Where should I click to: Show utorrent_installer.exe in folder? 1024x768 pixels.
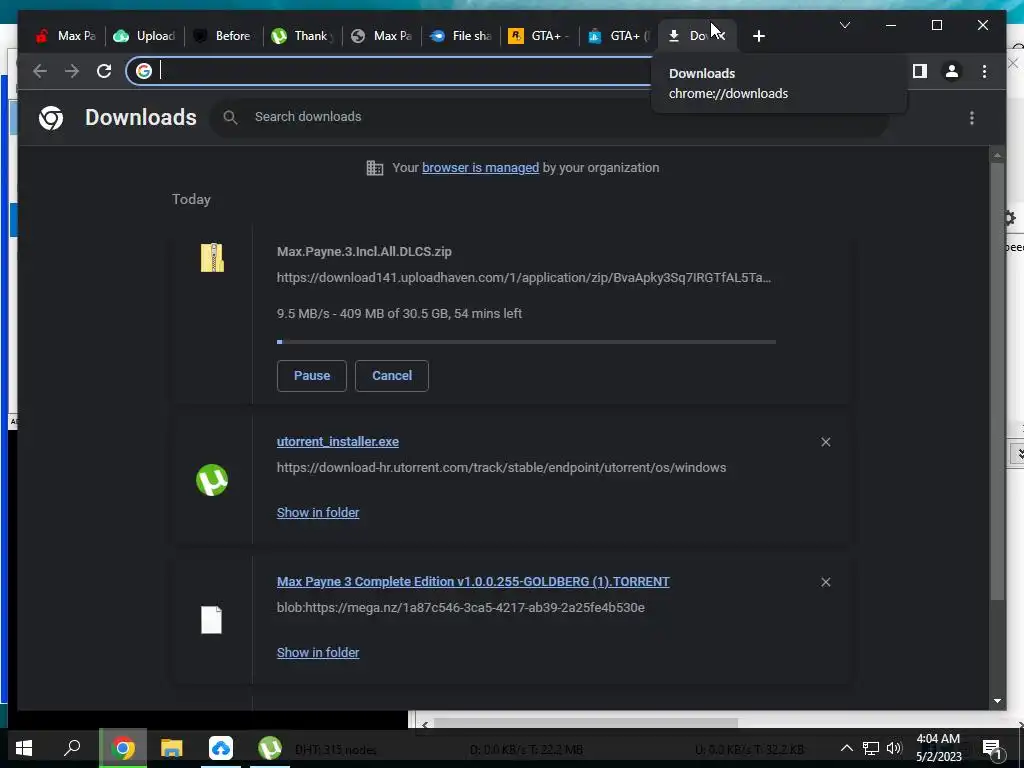[x=317, y=513]
